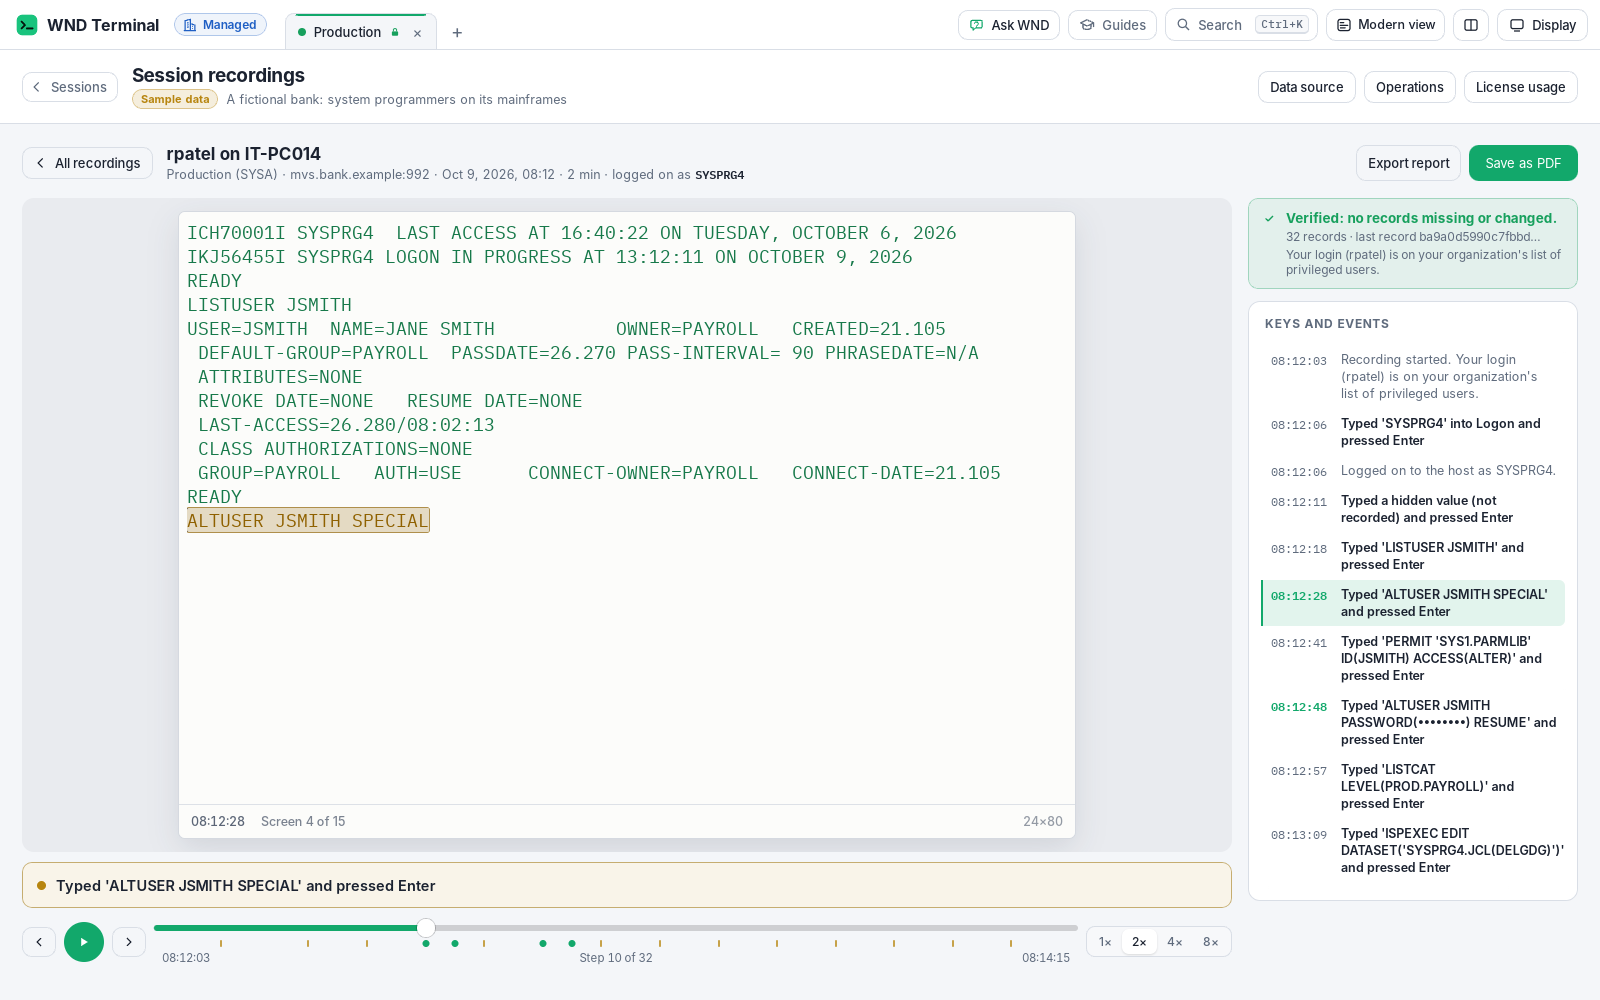1600x1000 pixels.
Task: Click the WND Terminal logo icon
Action: click(x=27, y=25)
